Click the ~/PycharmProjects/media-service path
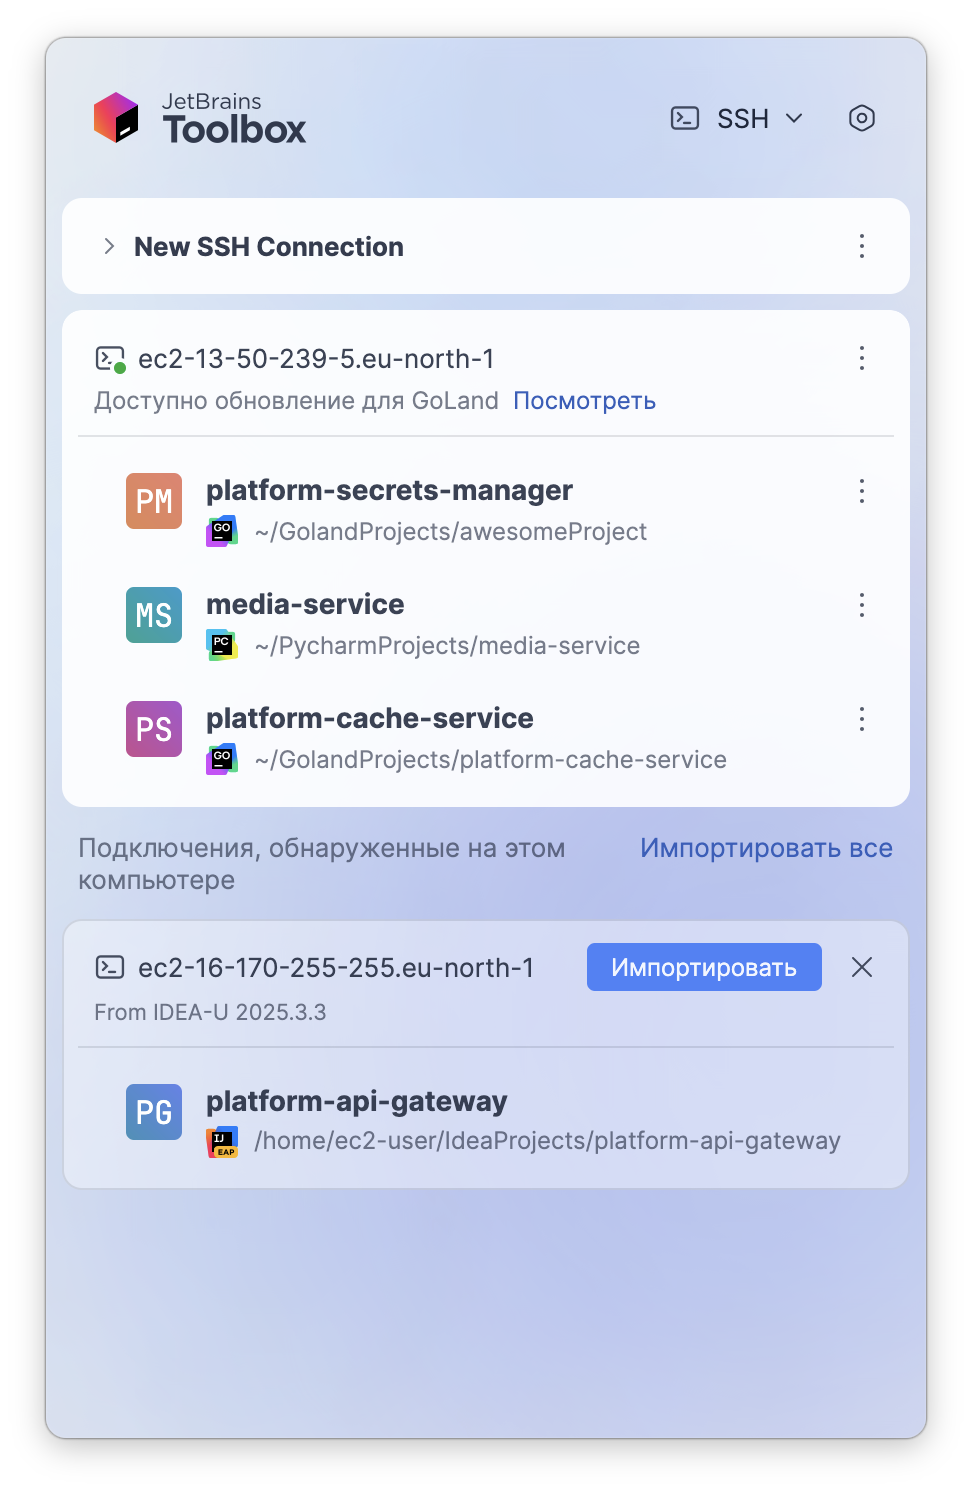The width and height of the screenshot is (972, 1492). [447, 646]
